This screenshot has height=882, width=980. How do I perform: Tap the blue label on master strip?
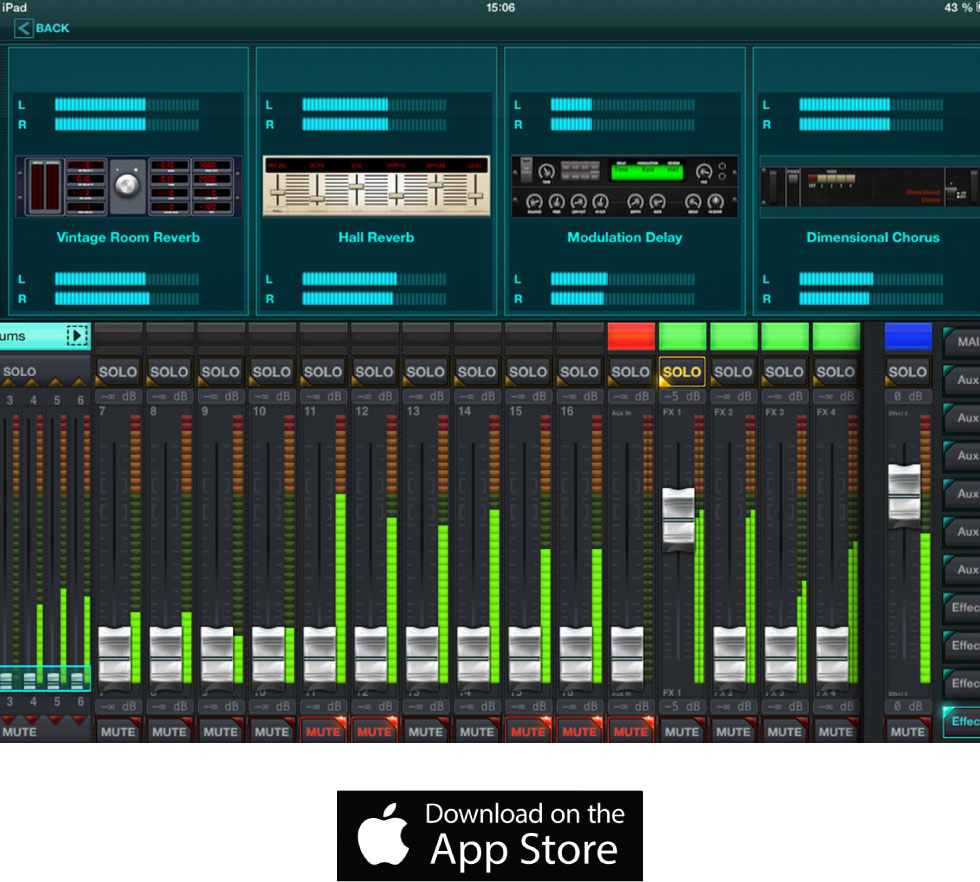click(x=908, y=336)
